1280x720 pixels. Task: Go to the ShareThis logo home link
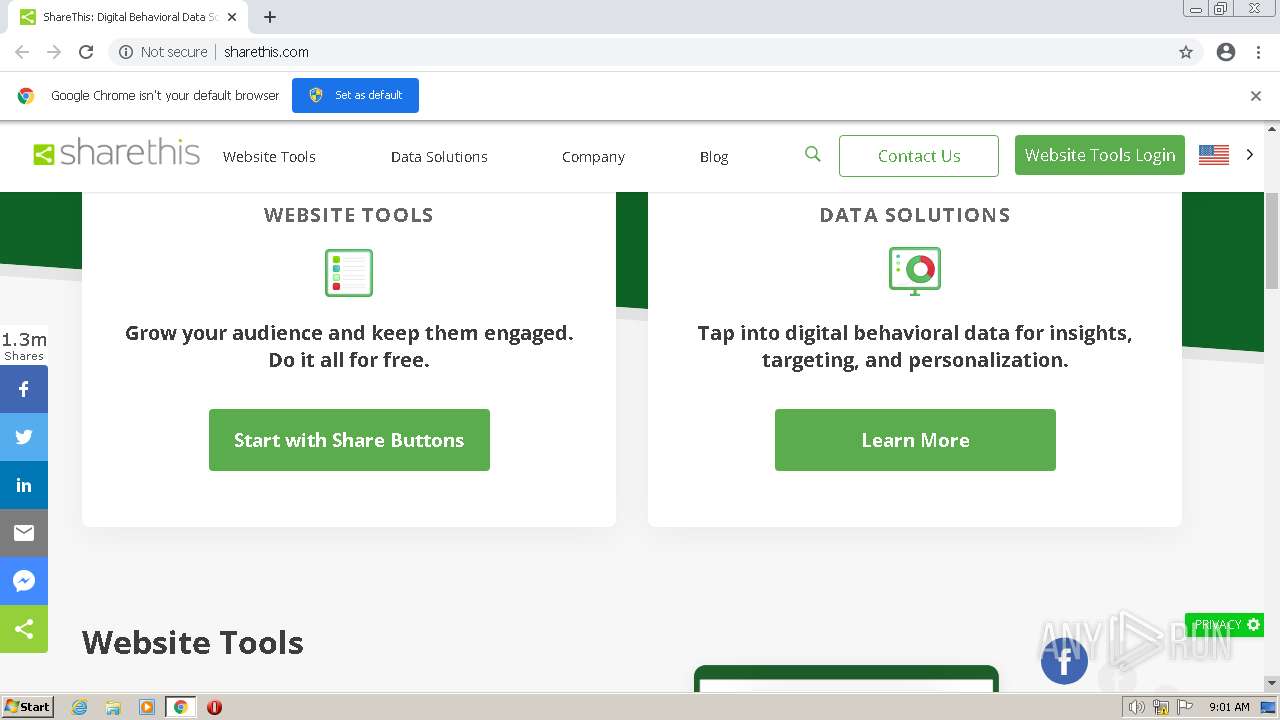click(x=117, y=153)
